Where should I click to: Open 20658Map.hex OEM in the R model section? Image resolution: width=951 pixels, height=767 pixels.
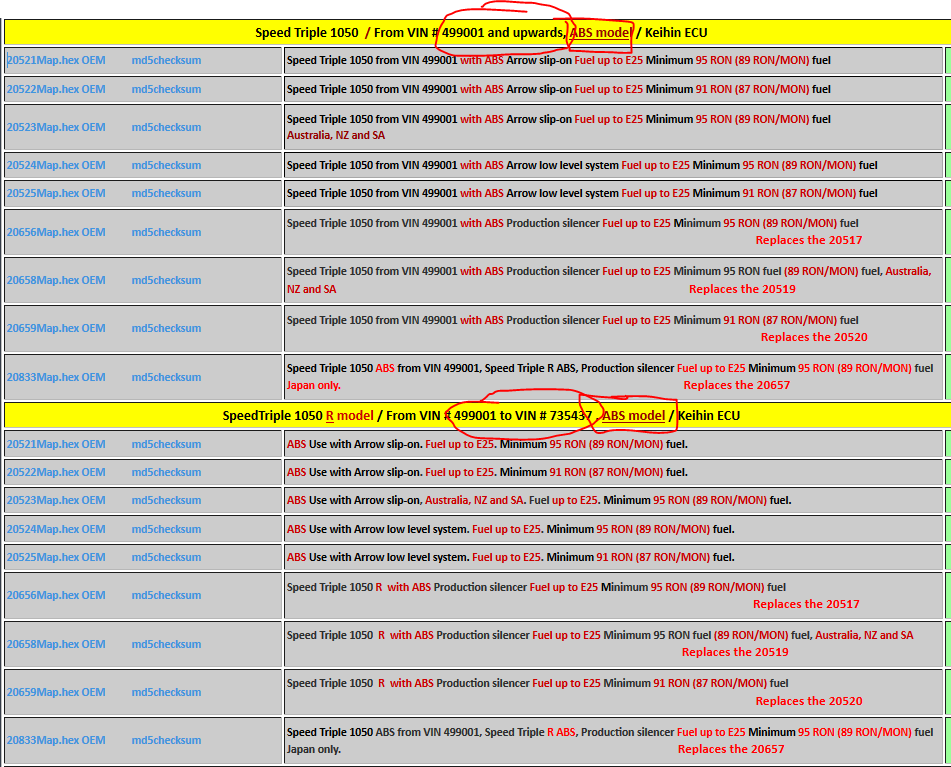pyautogui.click(x=56, y=644)
